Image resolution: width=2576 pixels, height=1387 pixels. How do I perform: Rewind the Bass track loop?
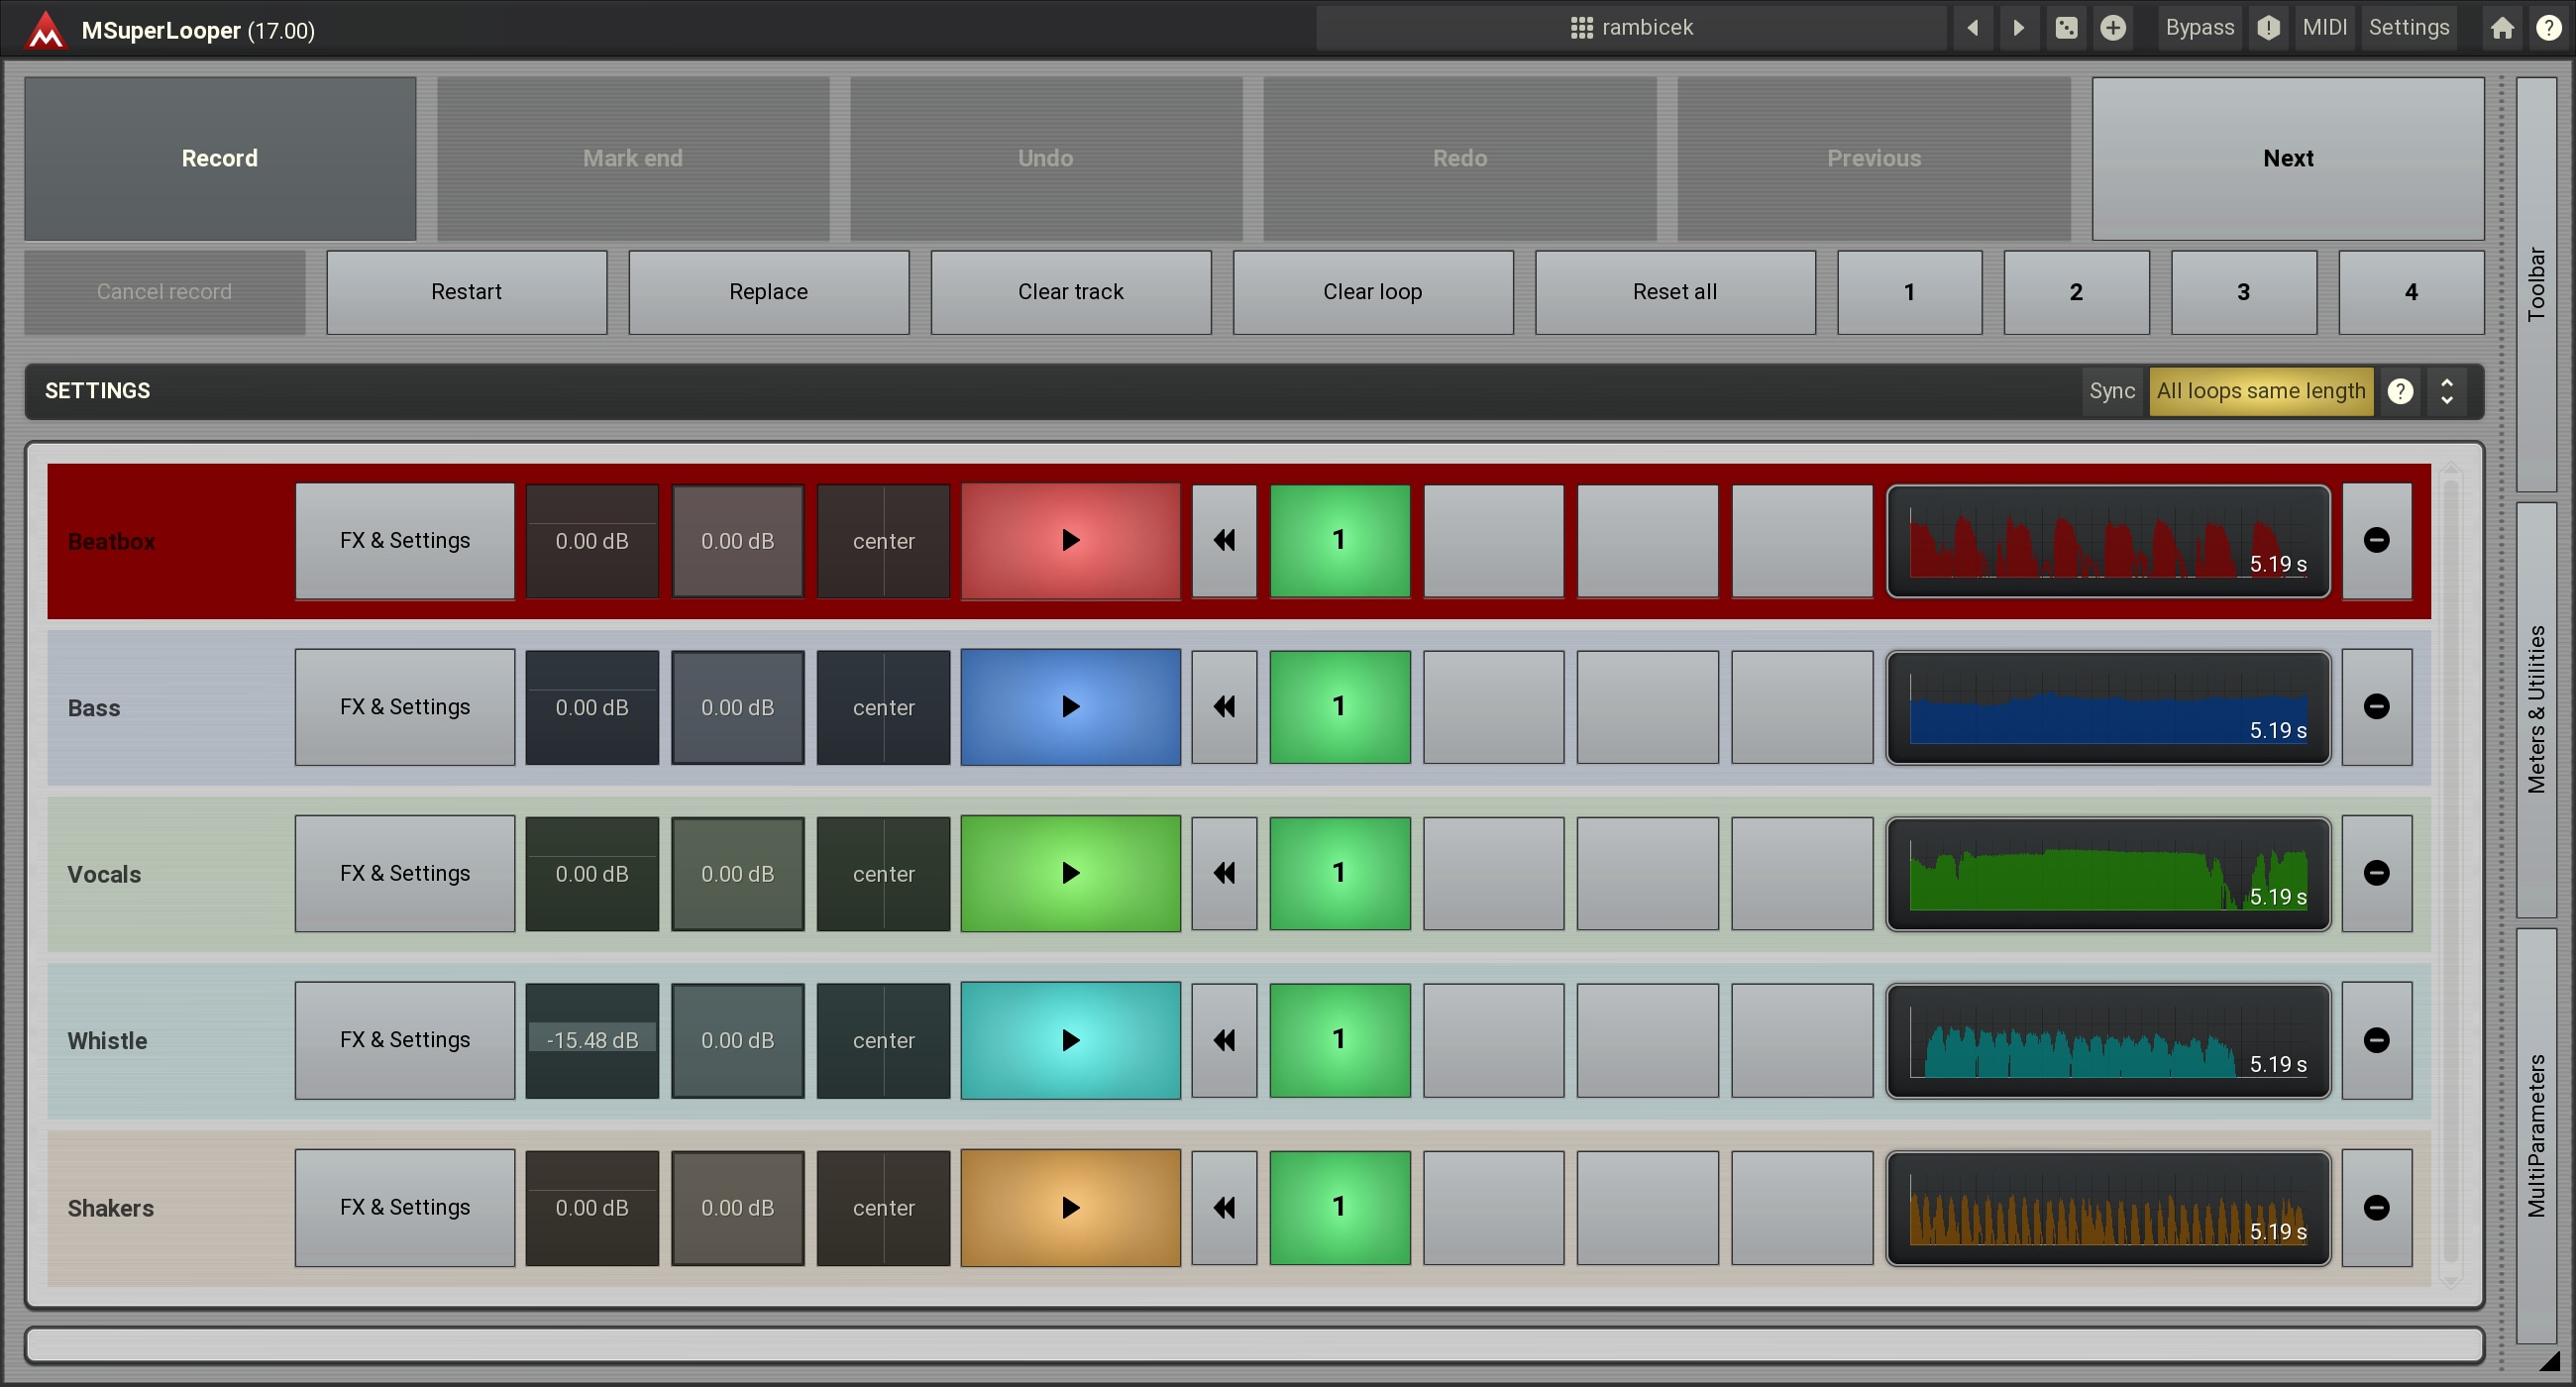(1224, 707)
